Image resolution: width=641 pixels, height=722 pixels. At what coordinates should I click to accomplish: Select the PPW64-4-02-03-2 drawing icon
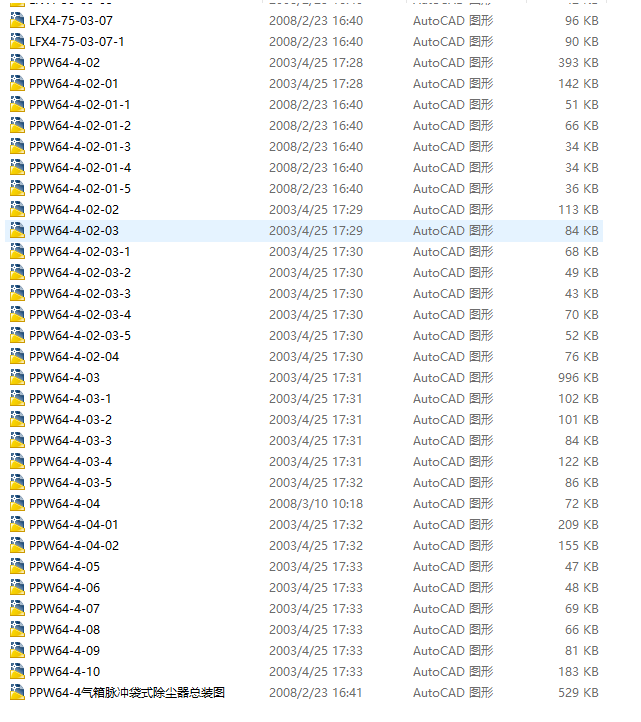tap(17, 273)
